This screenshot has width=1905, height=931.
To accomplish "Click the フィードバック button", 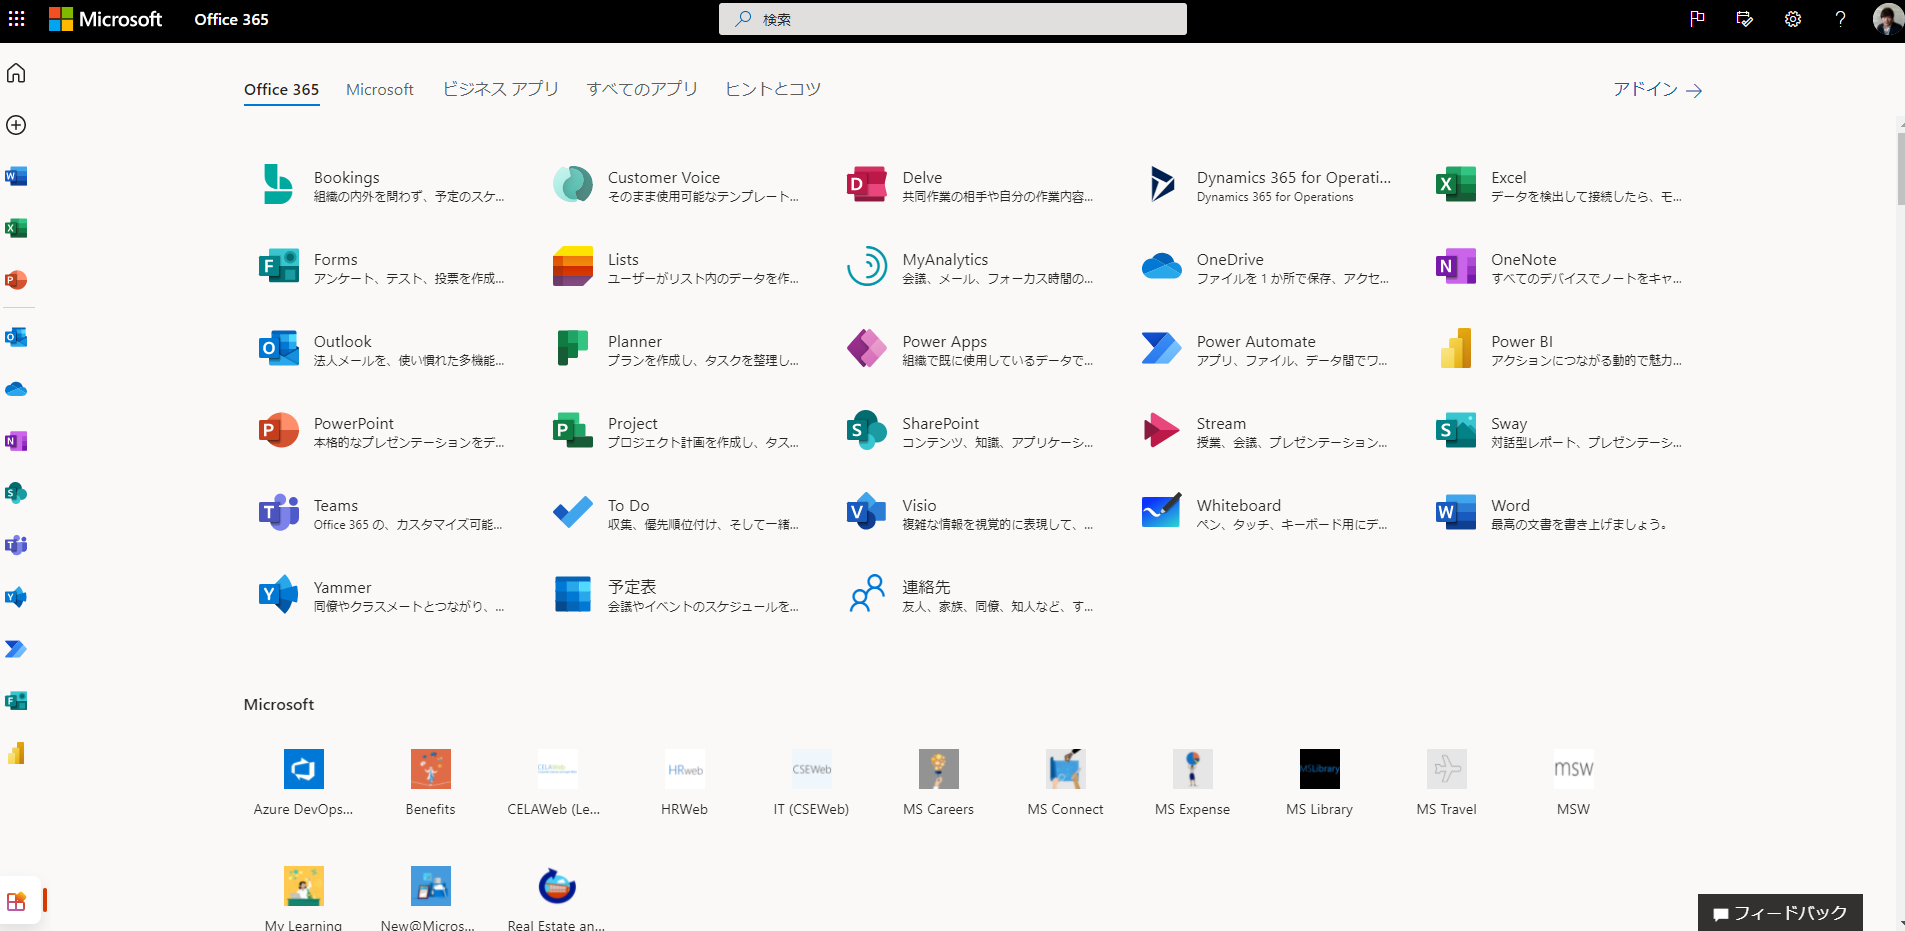I will click(x=1780, y=912).
